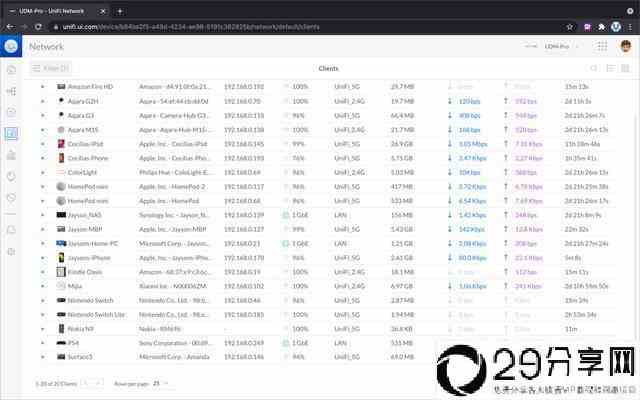Click the 'Network' page heading

pos(47,47)
